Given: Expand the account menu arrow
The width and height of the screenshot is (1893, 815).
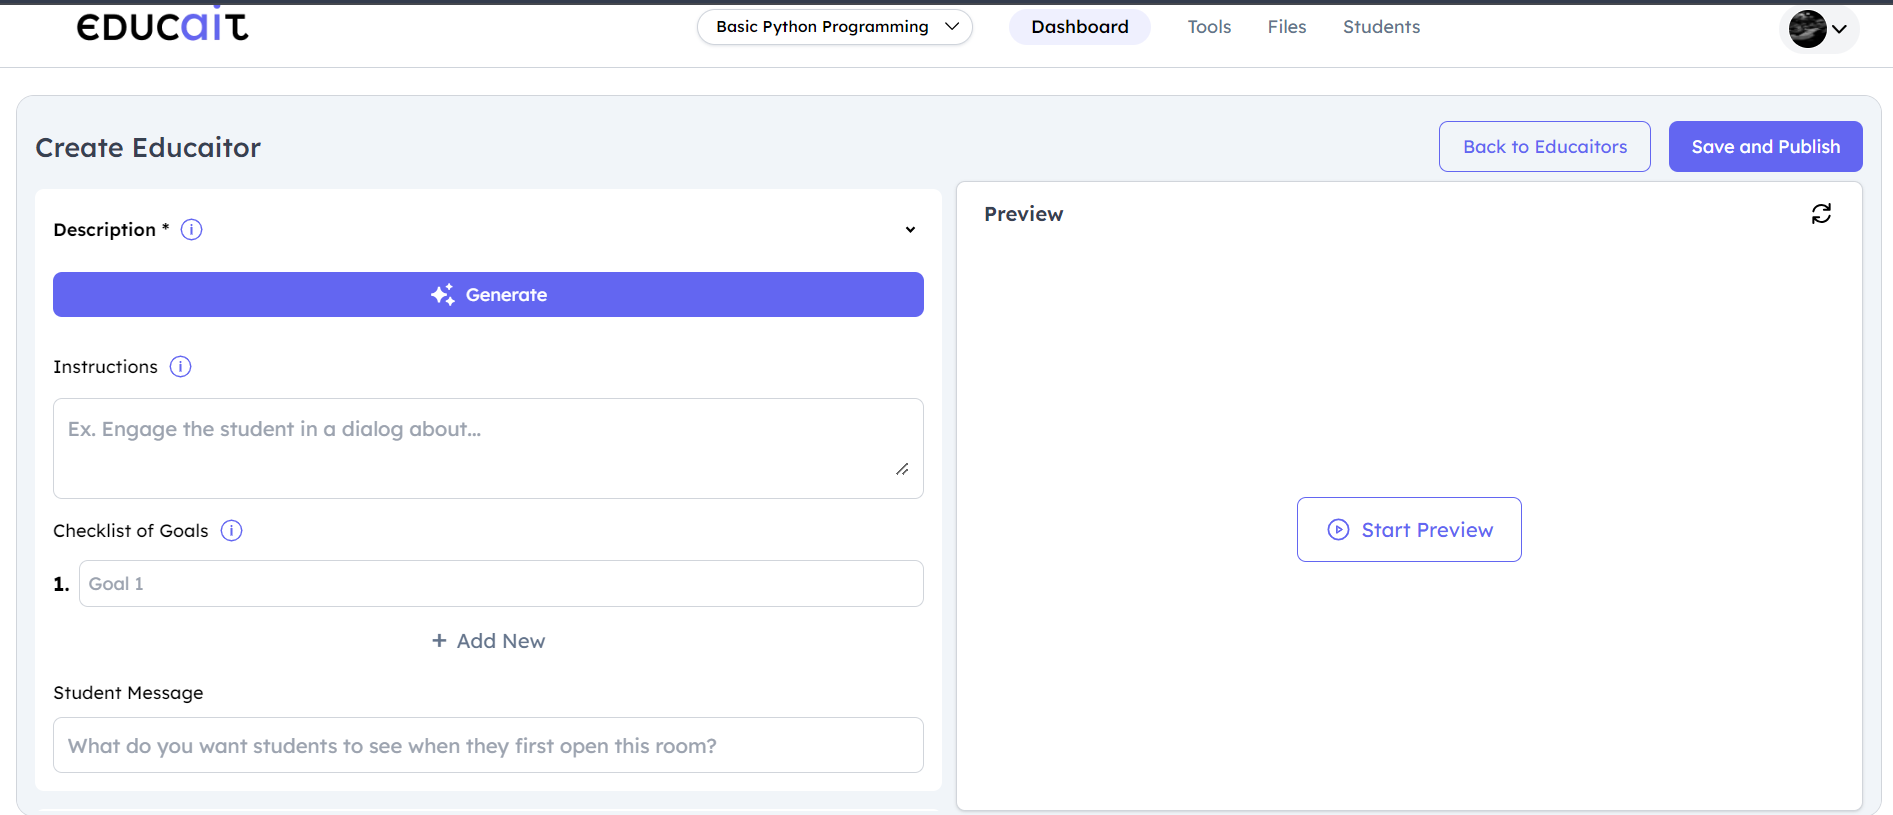Looking at the screenshot, I should tap(1839, 29).
